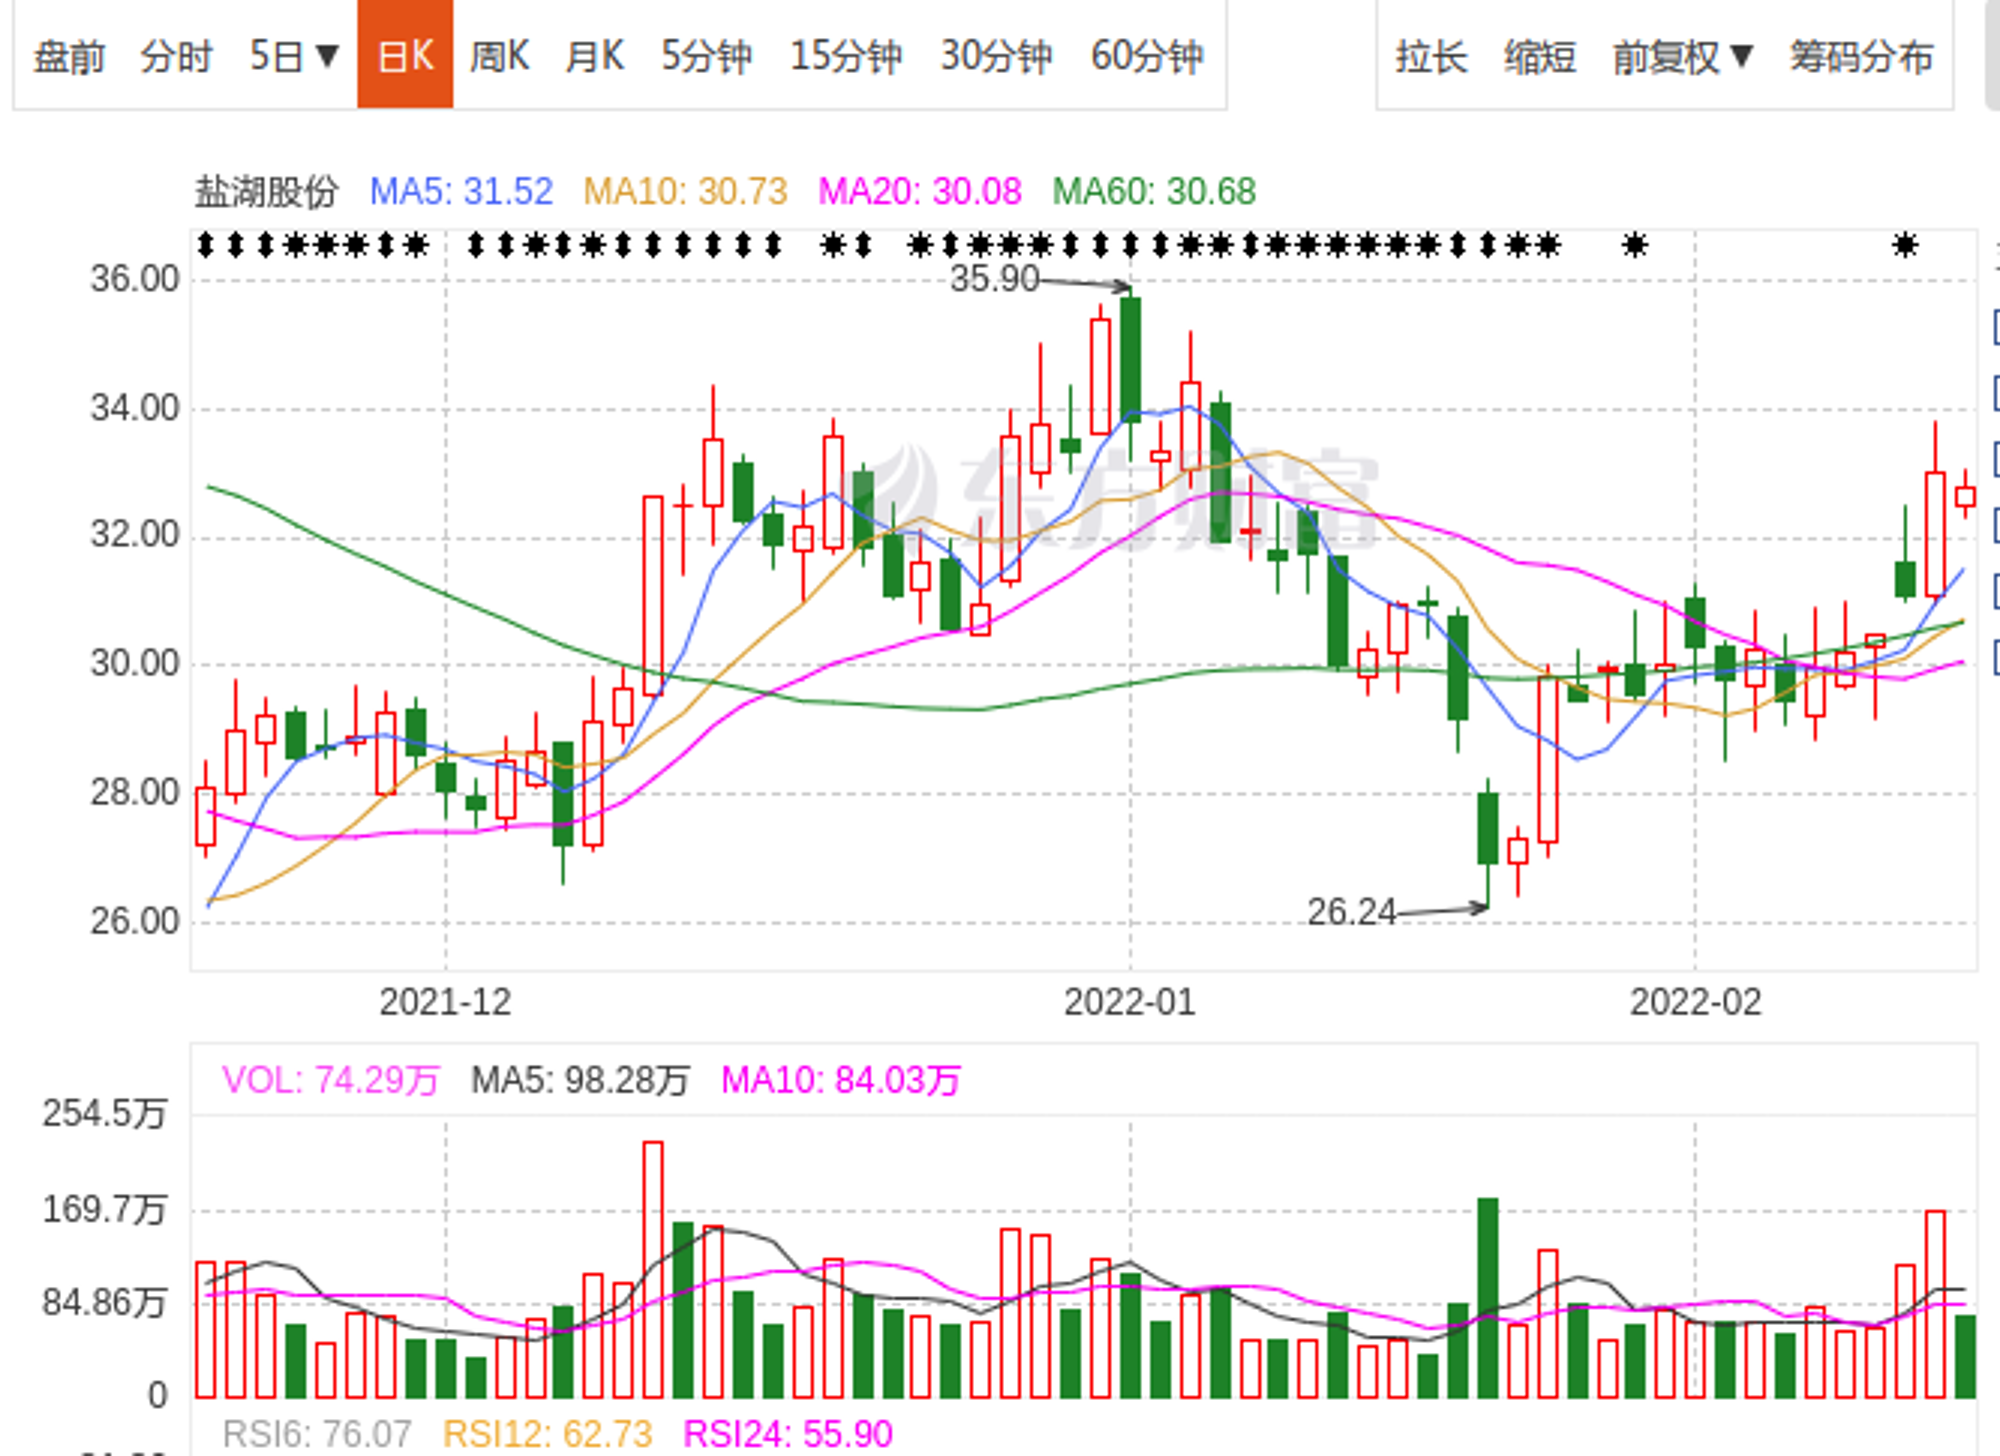The height and width of the screenshot is (1456, 2000).
Task: Click the RSI6: 76.07 value
Action: point(317,1434)
